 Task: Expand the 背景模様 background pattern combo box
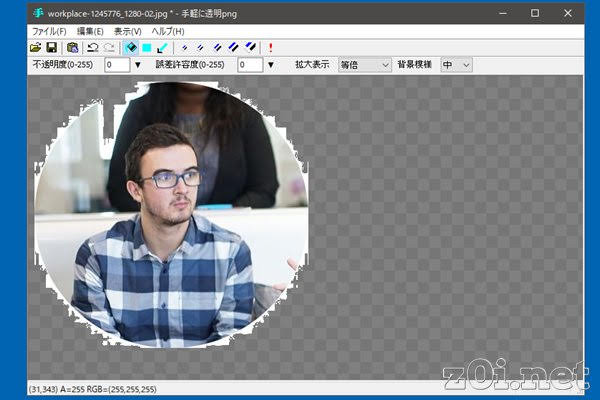tap(457, 65)
